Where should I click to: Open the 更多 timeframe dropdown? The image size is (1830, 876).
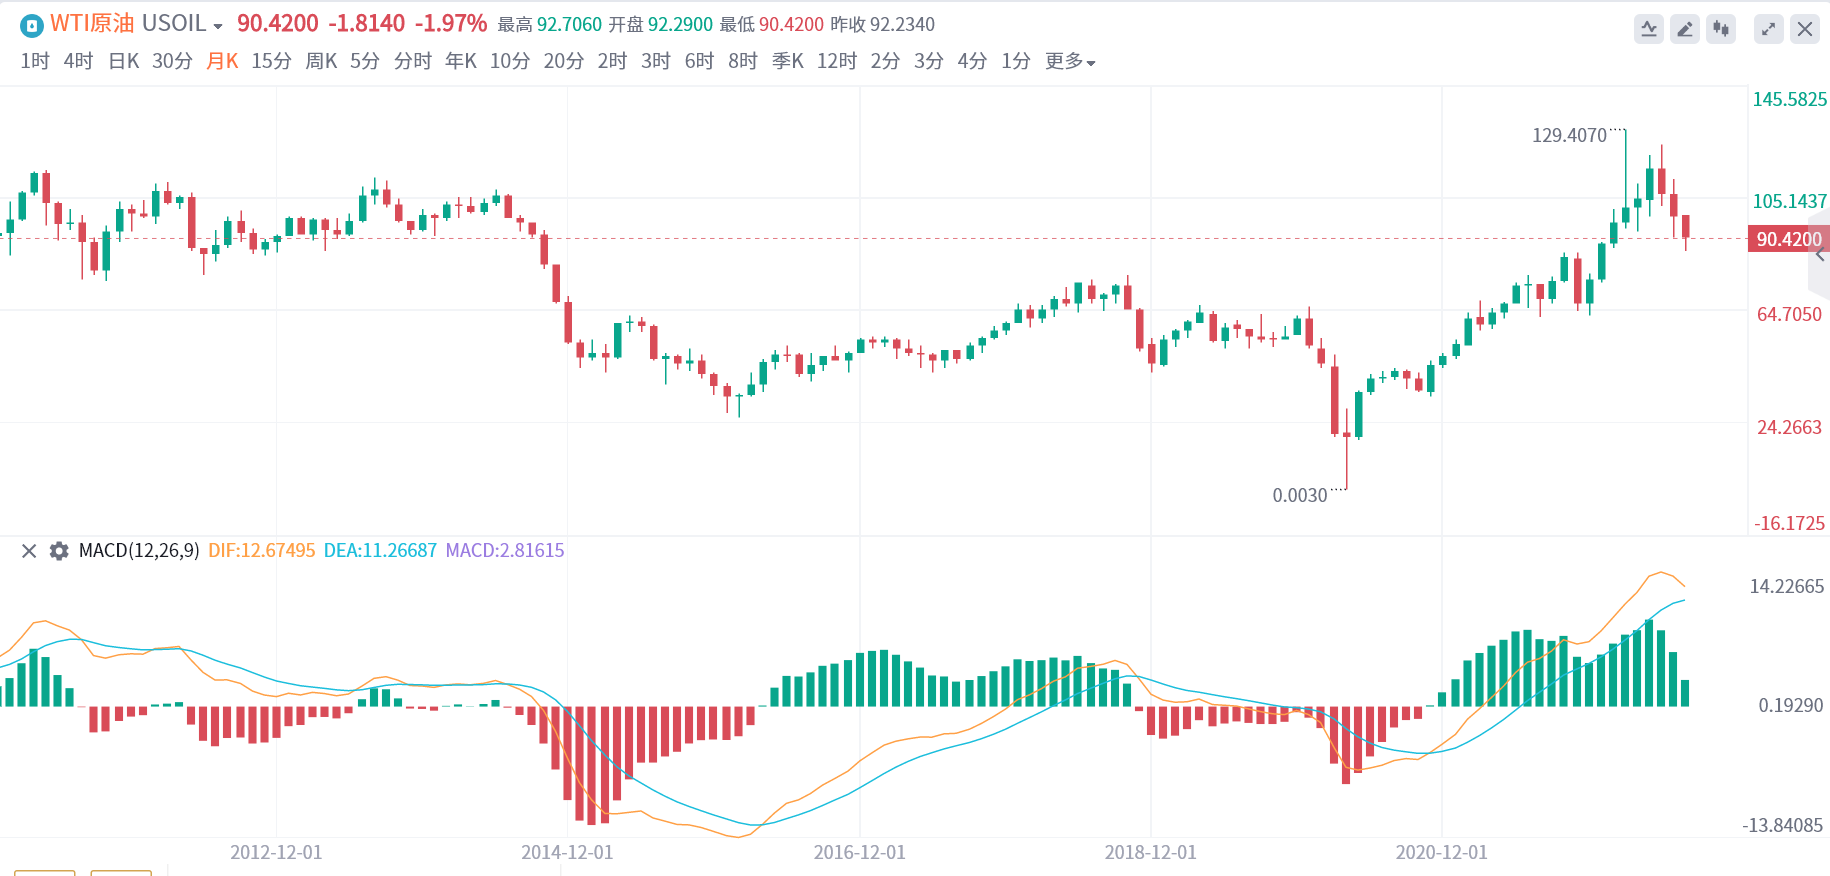[1070, 62]
